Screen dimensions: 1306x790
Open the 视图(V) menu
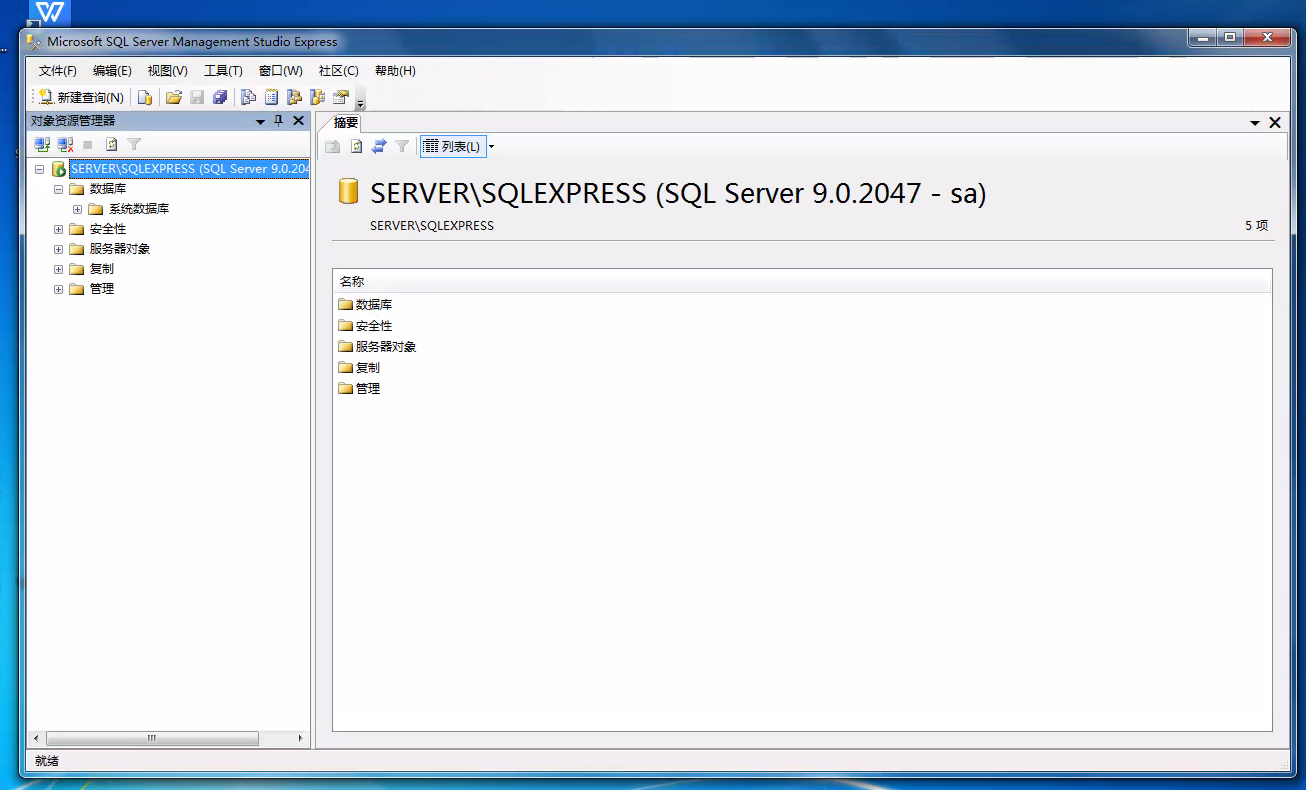coord(167,71)
